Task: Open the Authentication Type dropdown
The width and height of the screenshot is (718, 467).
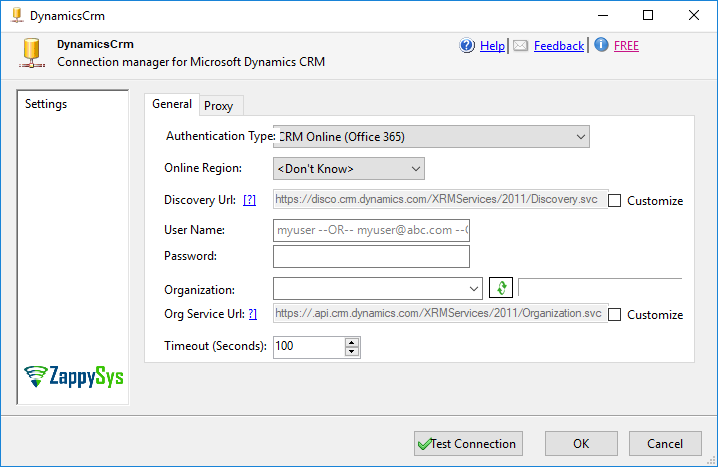Action: tap(431, 136)
